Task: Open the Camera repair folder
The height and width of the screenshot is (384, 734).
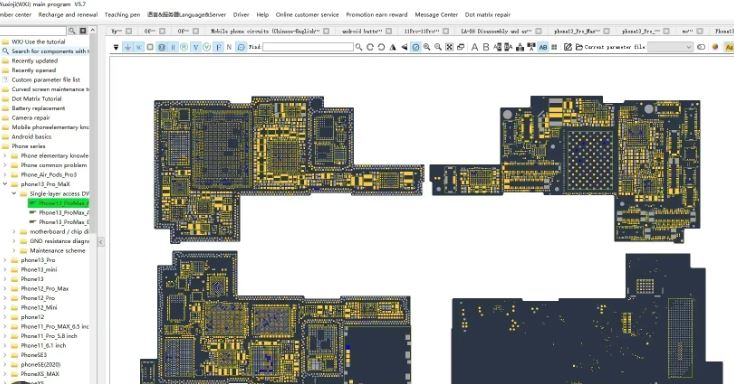Action: (x=30, y=118)
